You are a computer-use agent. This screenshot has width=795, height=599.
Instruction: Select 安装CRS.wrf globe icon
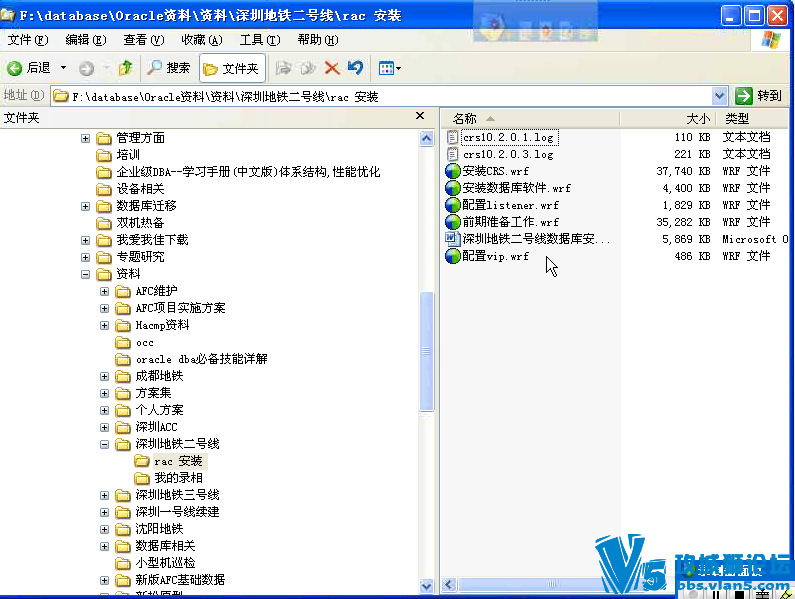(452, 171)
